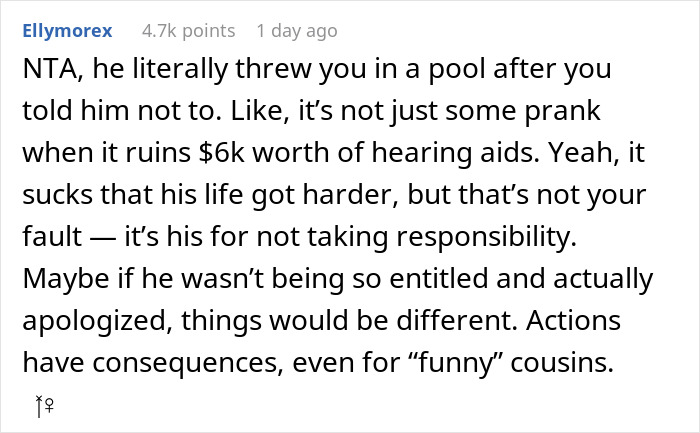700x433 pixels.
Task: Click the female symbol icon below the comment
Action: pyautogui.click(x=49, y=405)
